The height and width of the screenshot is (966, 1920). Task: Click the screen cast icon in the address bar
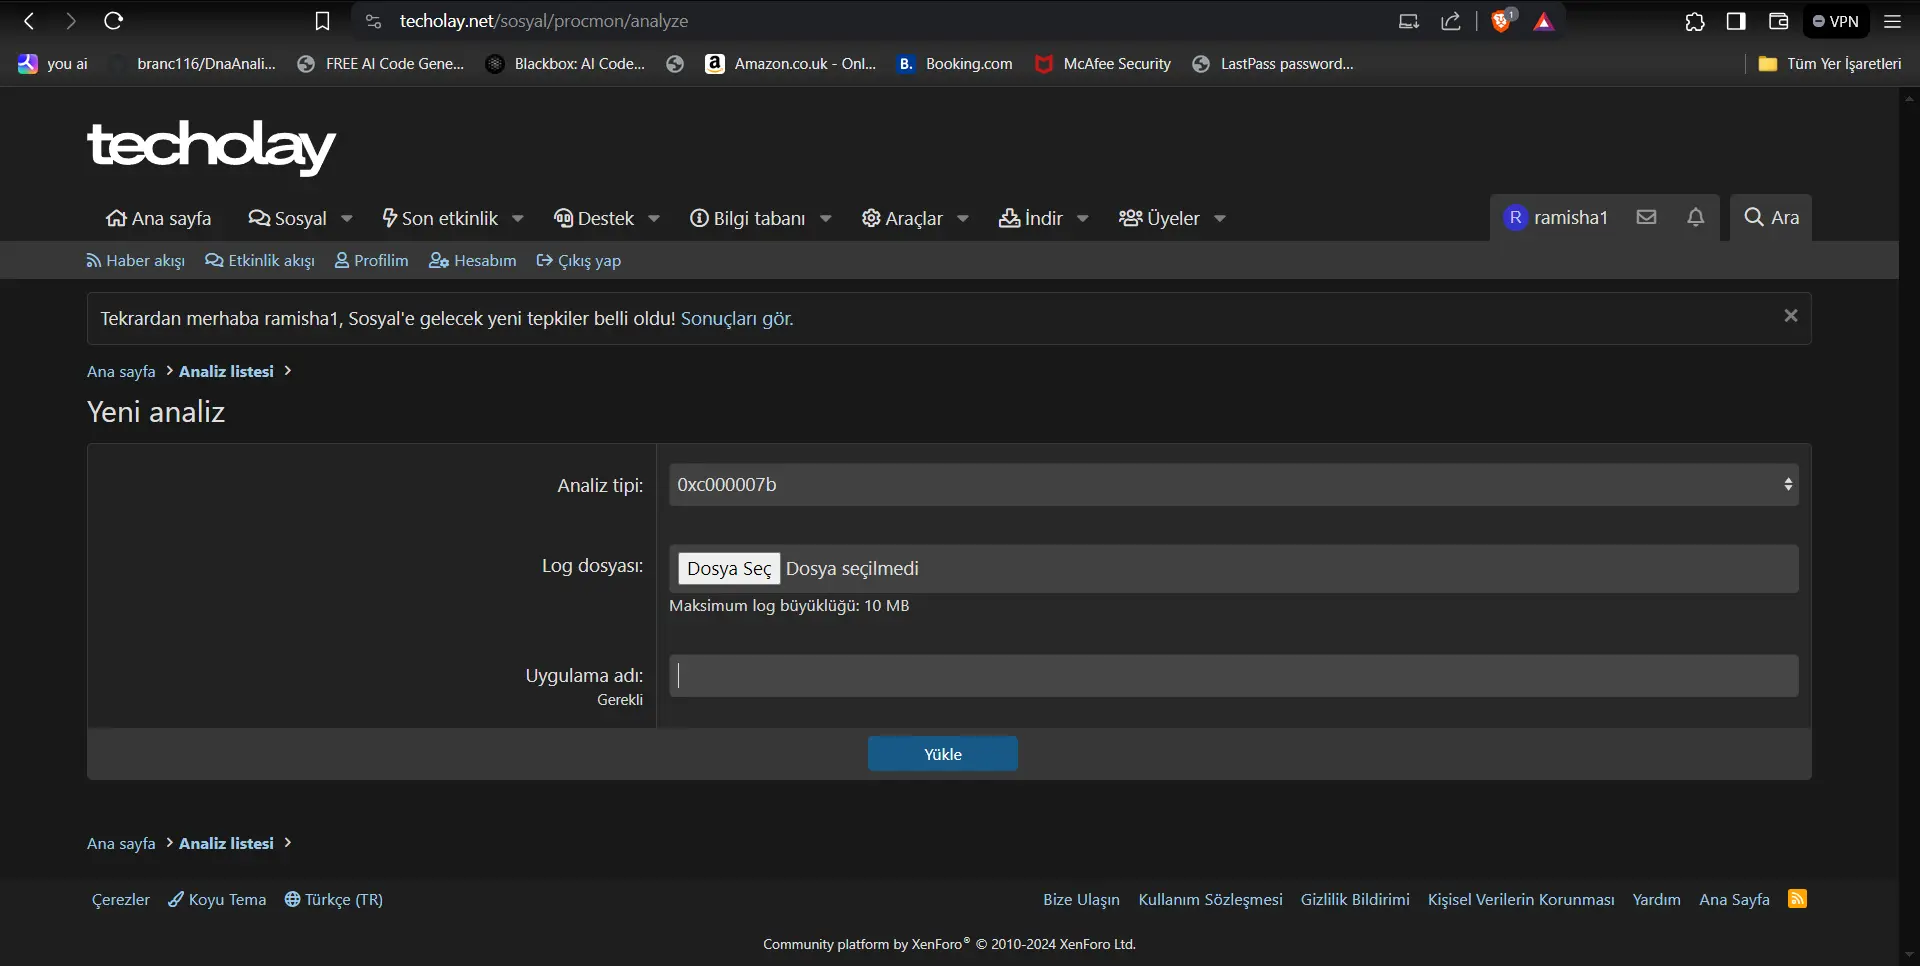point(1409,21)
